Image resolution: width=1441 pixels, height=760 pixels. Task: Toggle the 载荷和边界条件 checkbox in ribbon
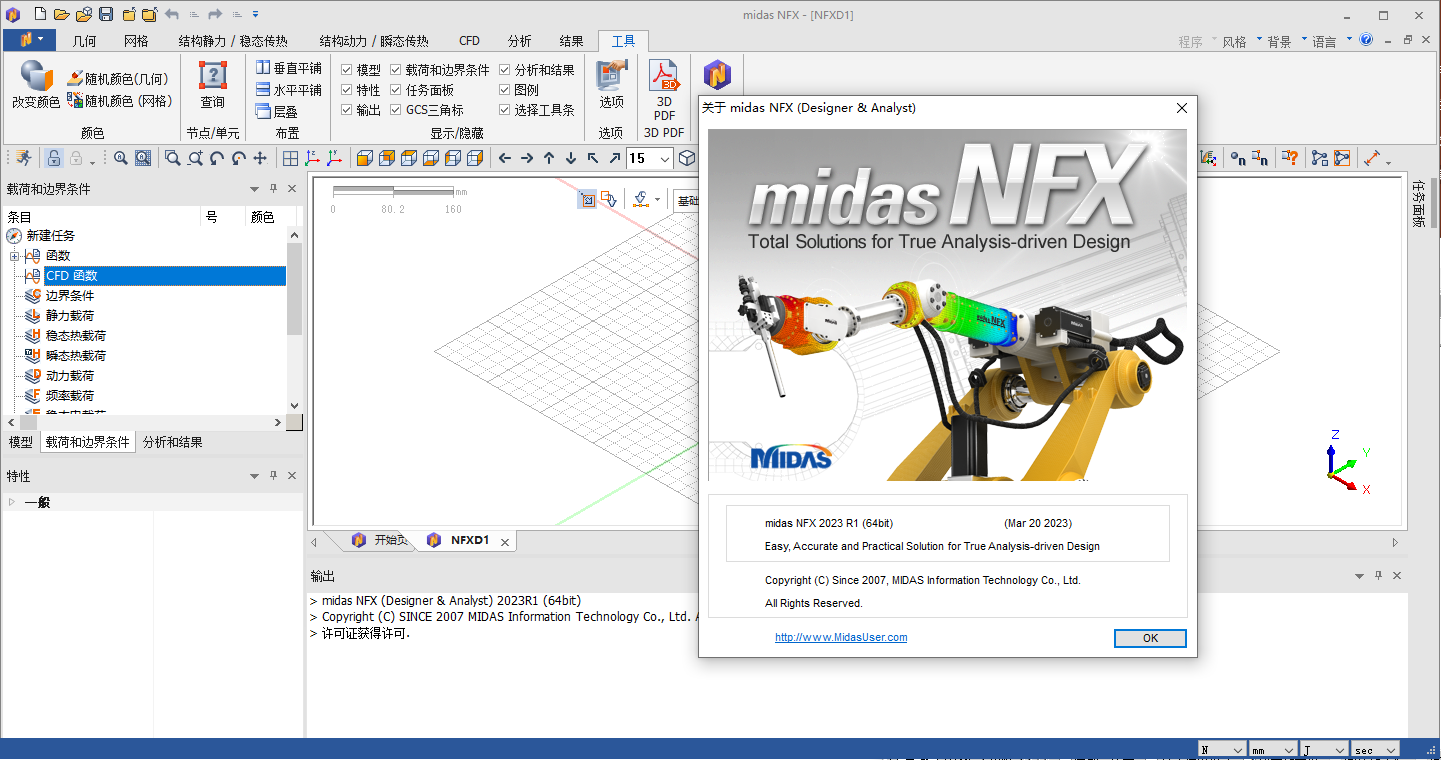tap(396, 70)
